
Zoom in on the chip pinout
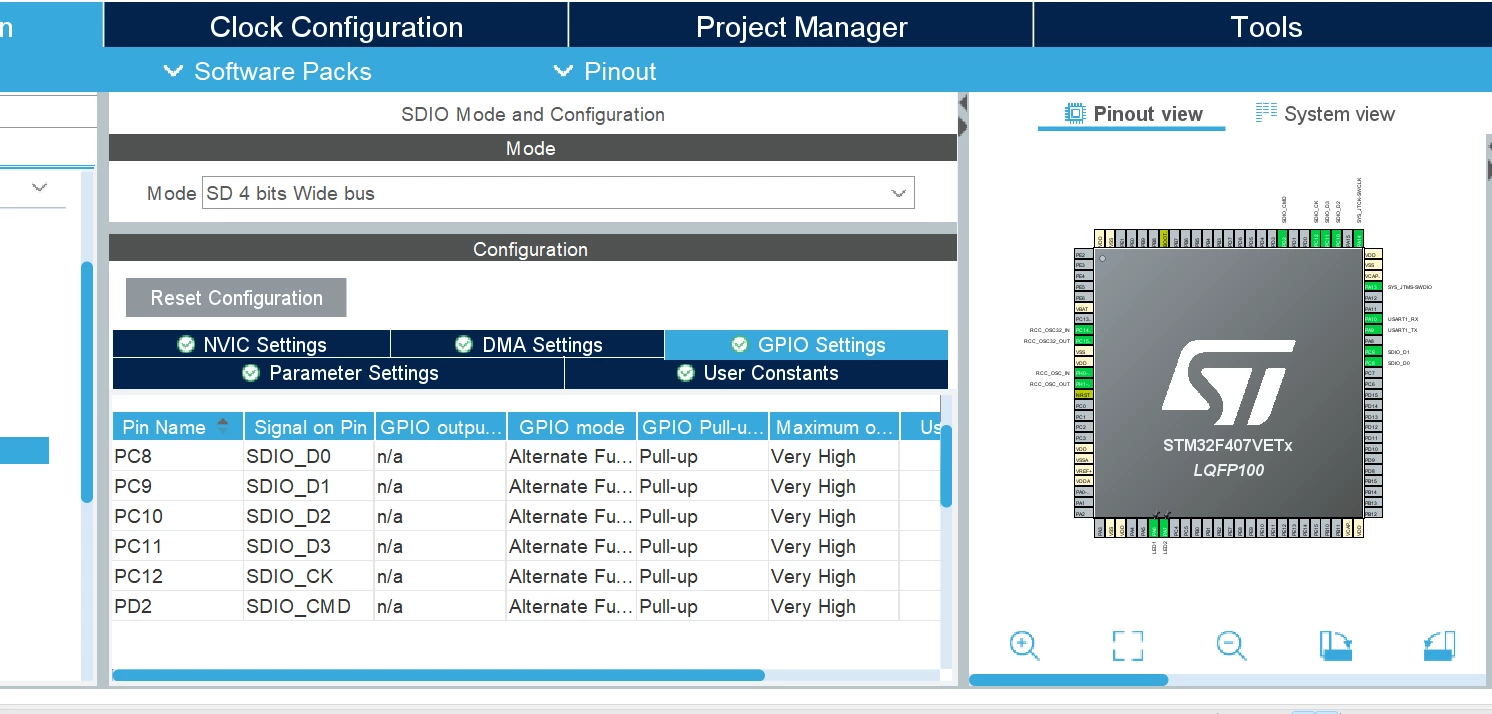pos(1024,645)
